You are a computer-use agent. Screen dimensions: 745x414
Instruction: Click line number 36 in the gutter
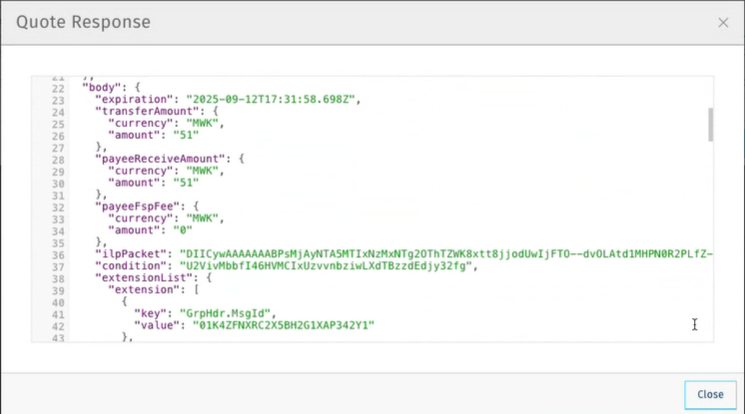(x=57, y=254)
